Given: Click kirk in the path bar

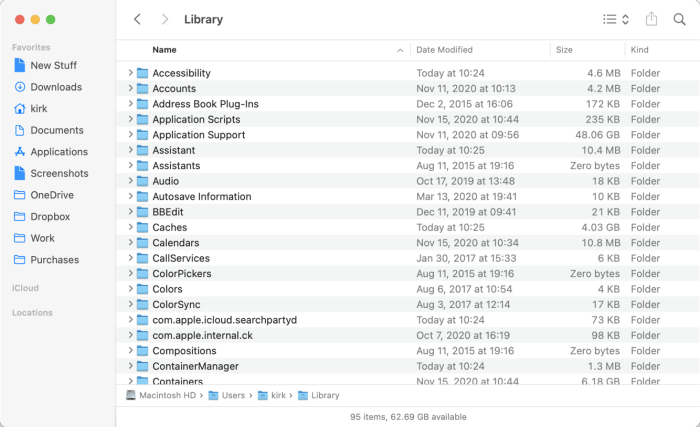Looking at the screenshot, I should pyautogui.click(x=272, y=395).
